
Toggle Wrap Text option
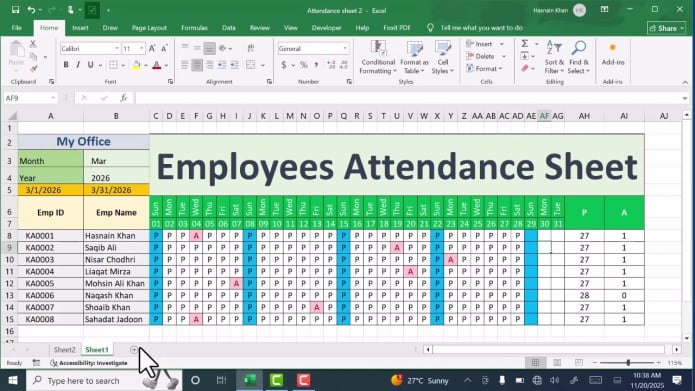(x=250, y=48)
